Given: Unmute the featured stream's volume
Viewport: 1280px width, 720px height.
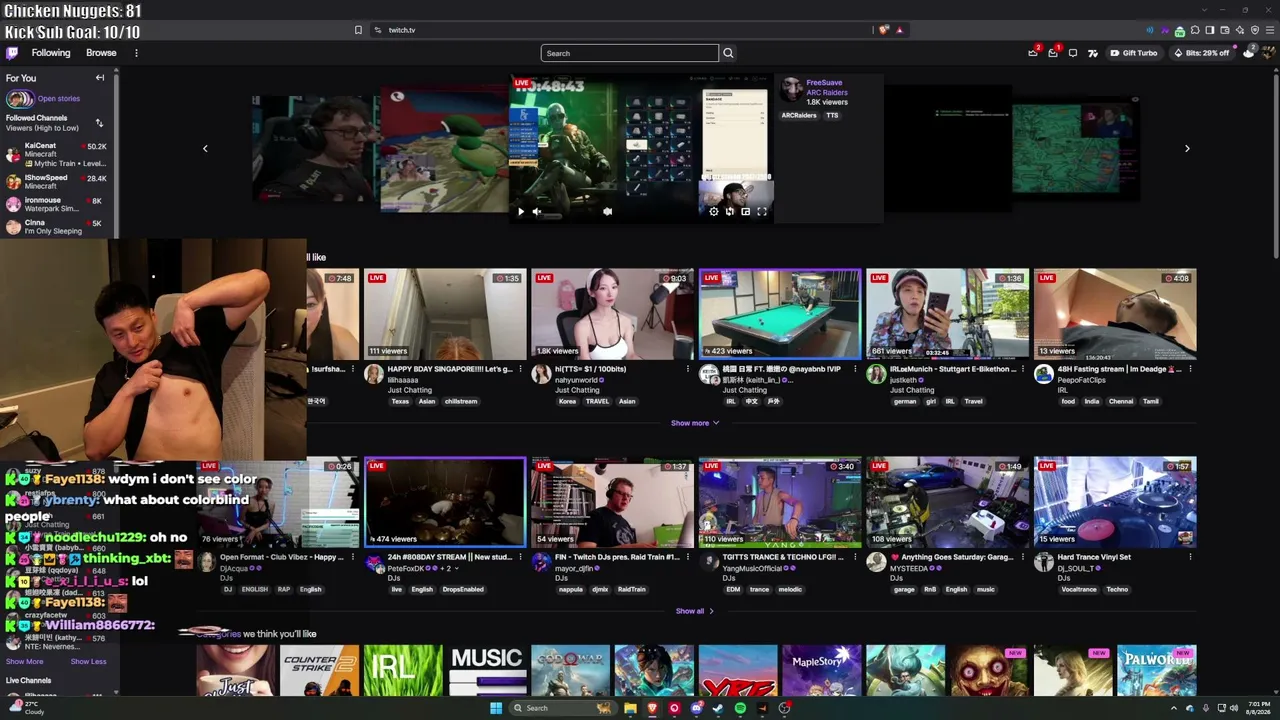Looking at the screenshot, I should coord(537,211).
